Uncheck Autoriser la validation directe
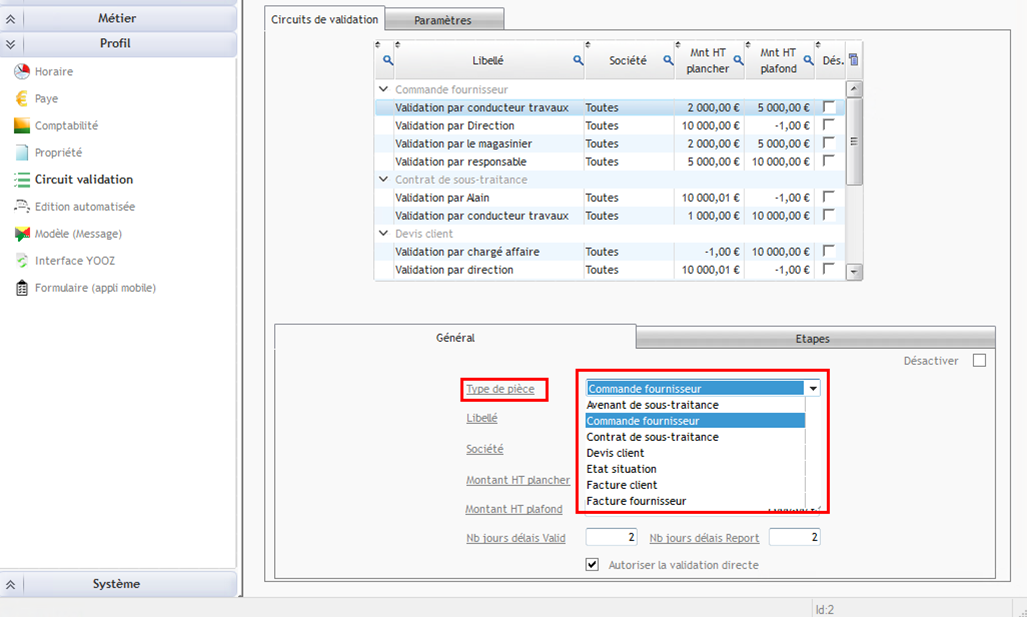The width and height of the screenshot is (1027, 617). (593, 565)
